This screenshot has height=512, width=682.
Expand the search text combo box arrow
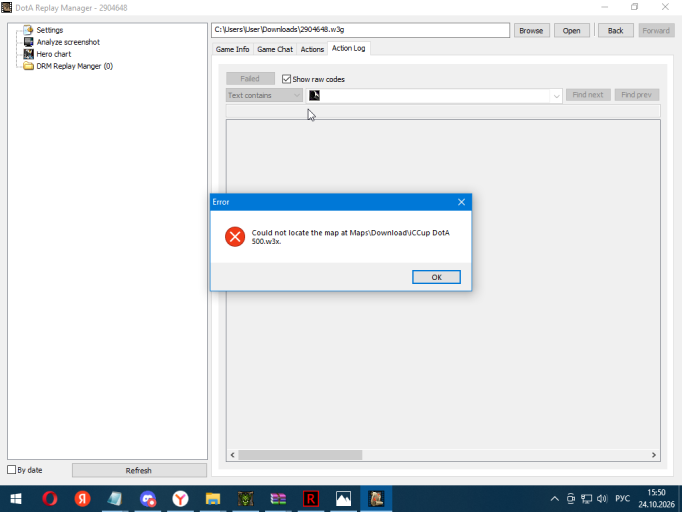556,96
